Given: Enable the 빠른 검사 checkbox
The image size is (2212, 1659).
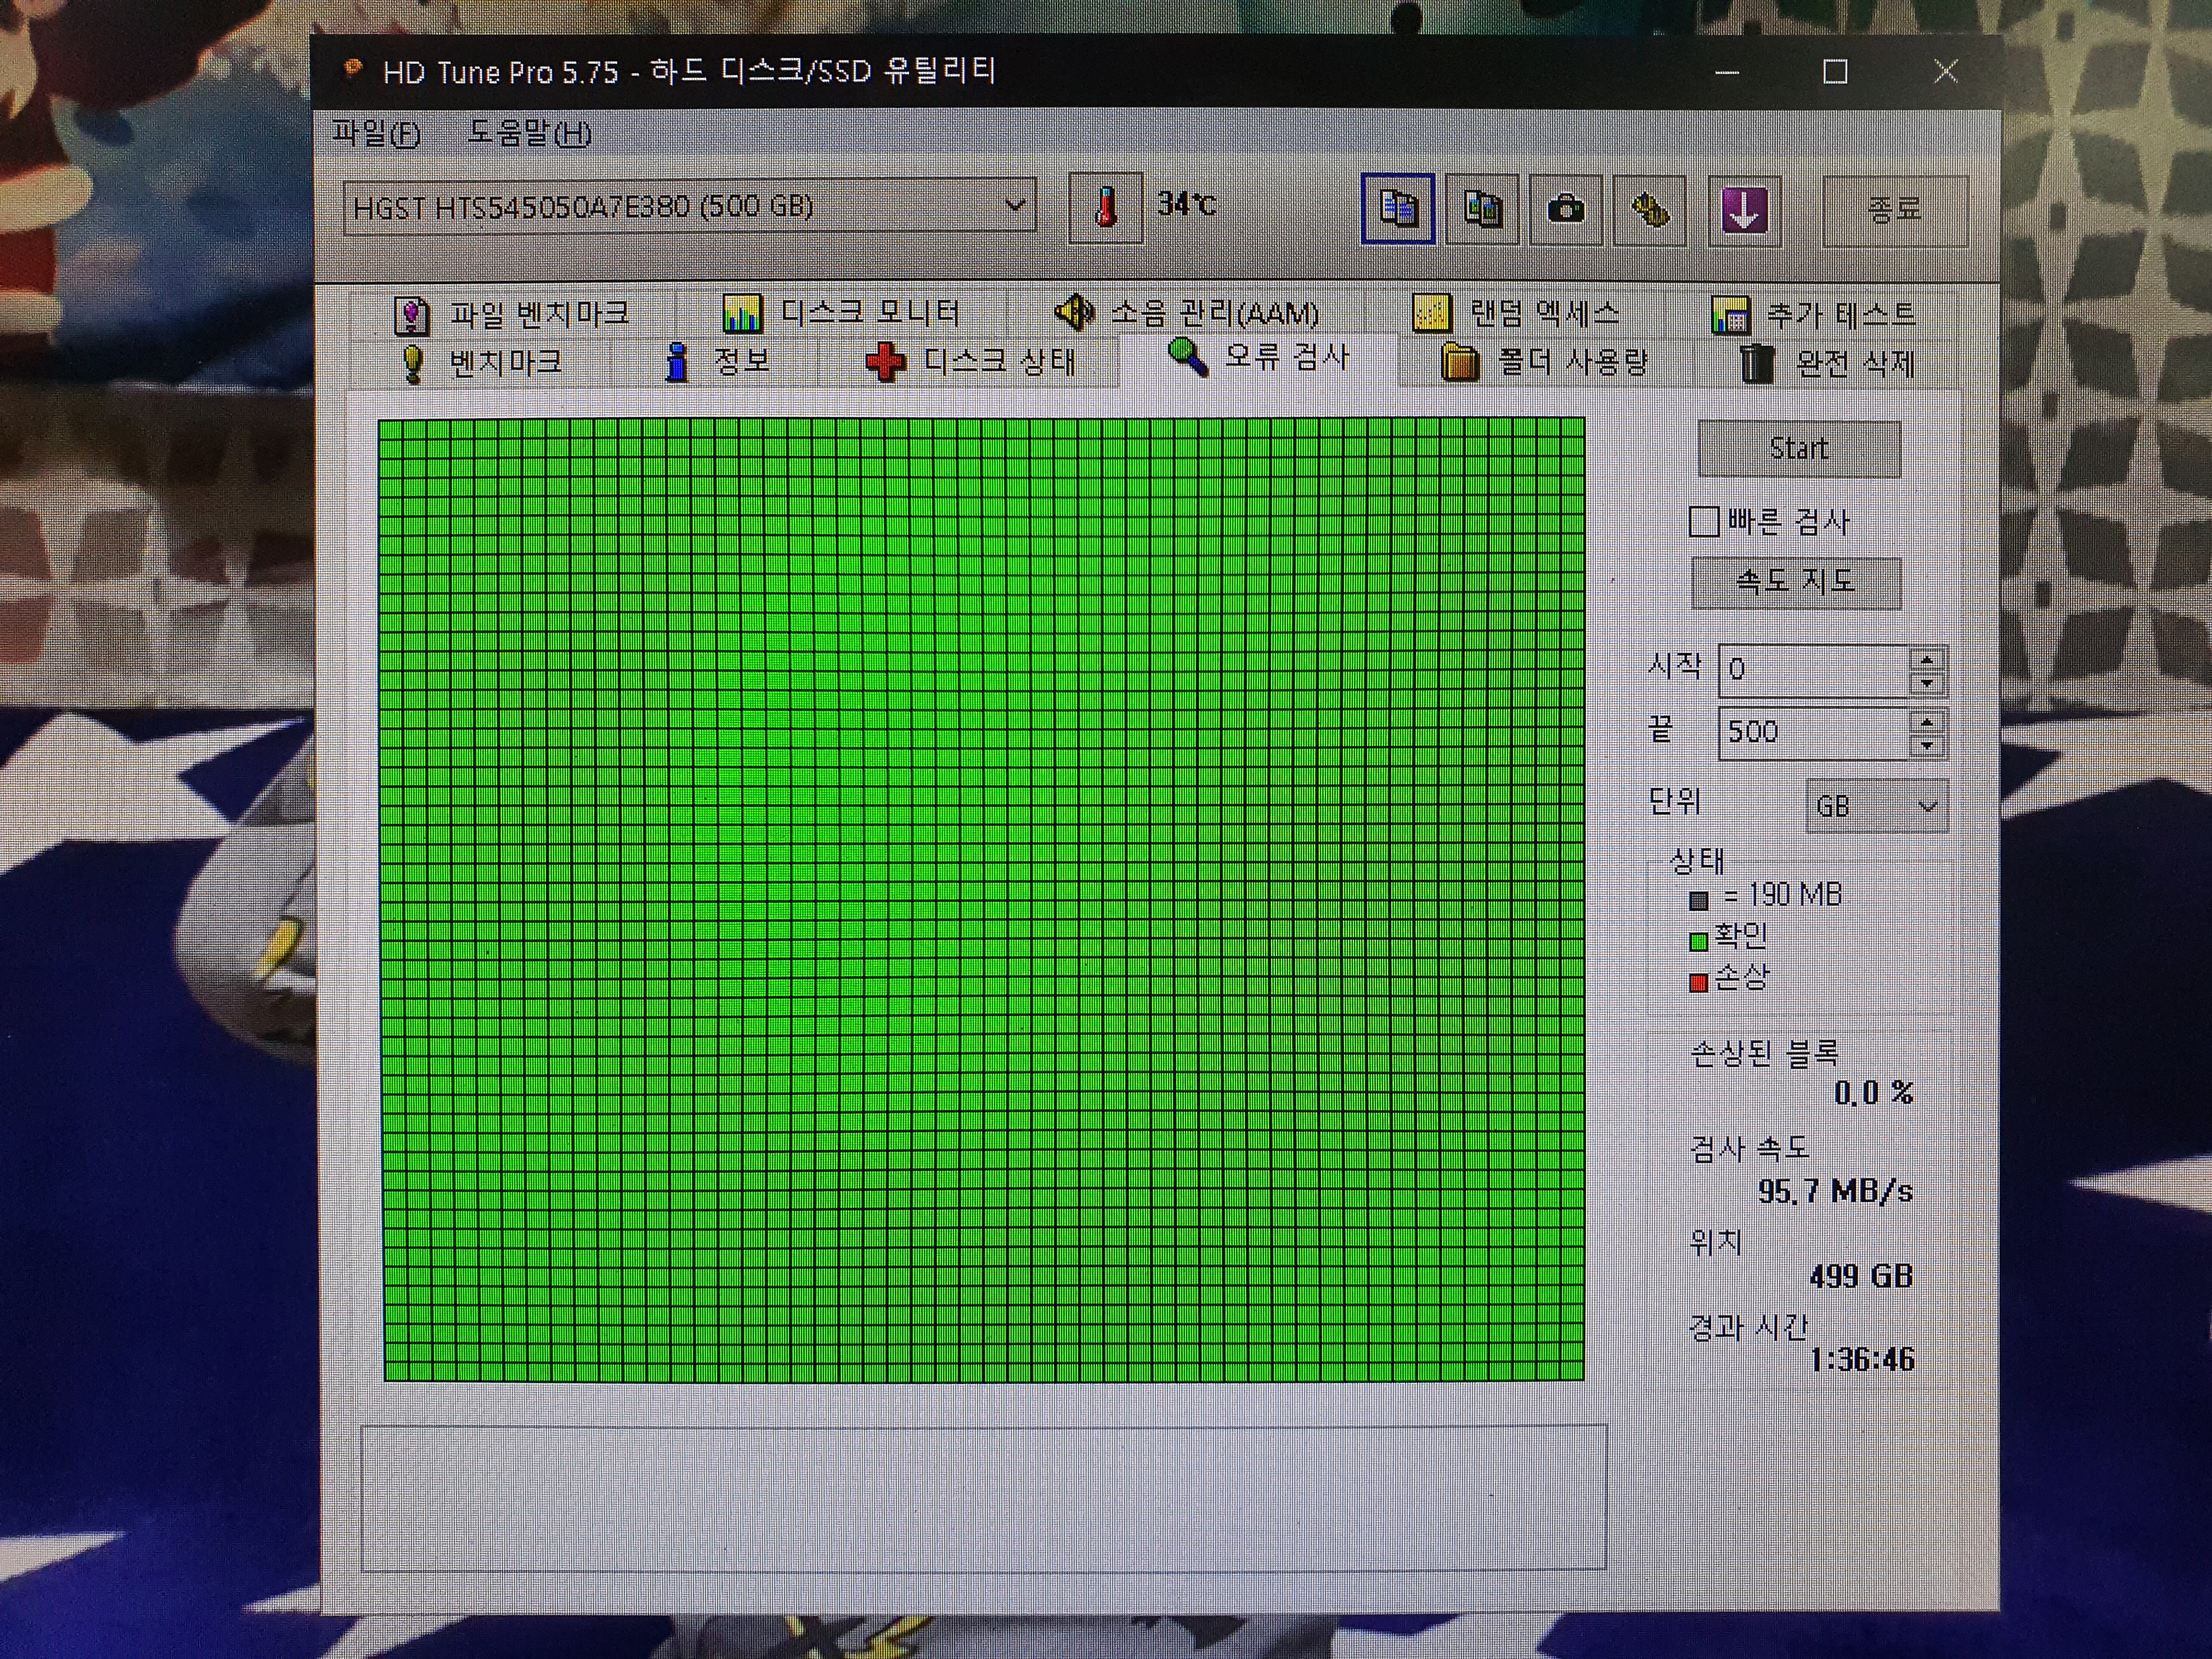Looking at the screenshot, I should tap(1703, 521).
